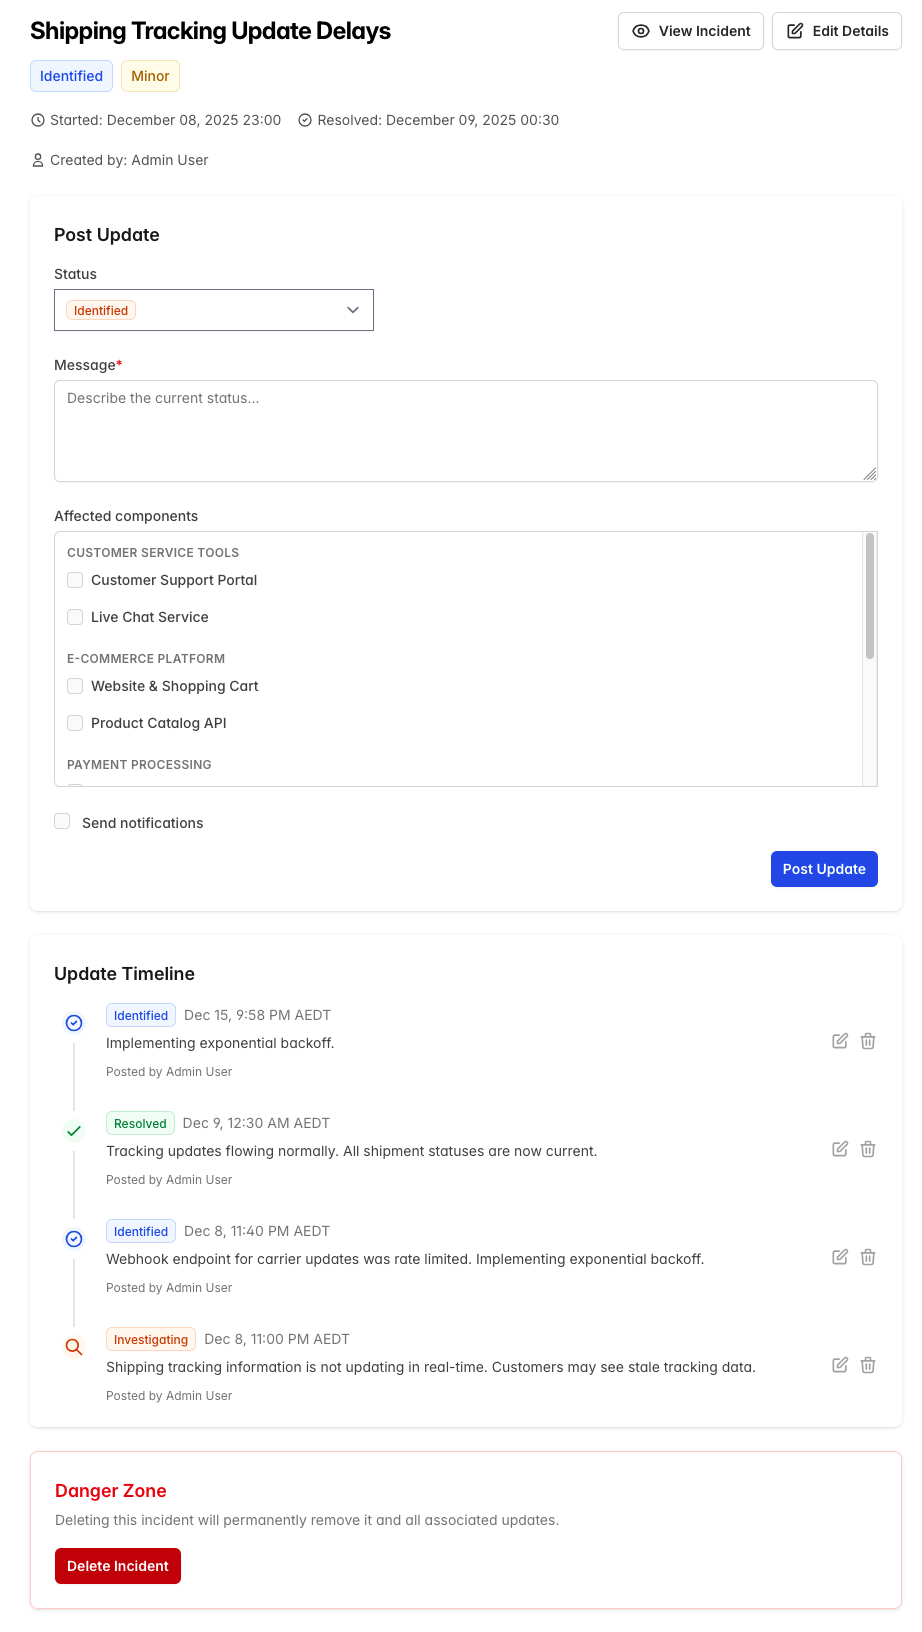
Task: Click the clock icon beside the Started timestamp
Action: (37, 119)
